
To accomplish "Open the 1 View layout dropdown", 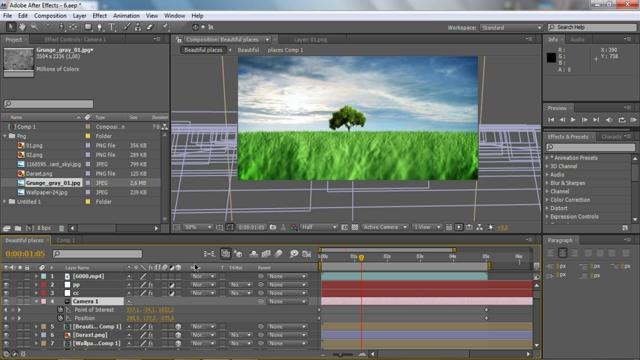I will [x=427, y=227].
